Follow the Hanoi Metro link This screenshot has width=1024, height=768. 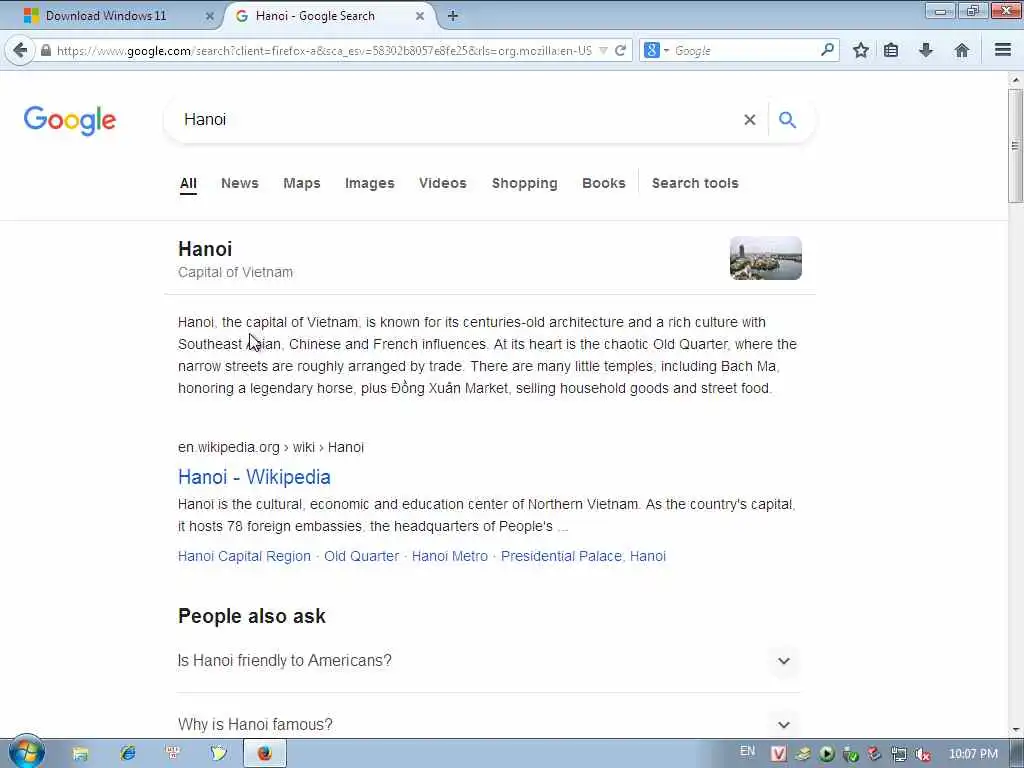click(449, 556)
